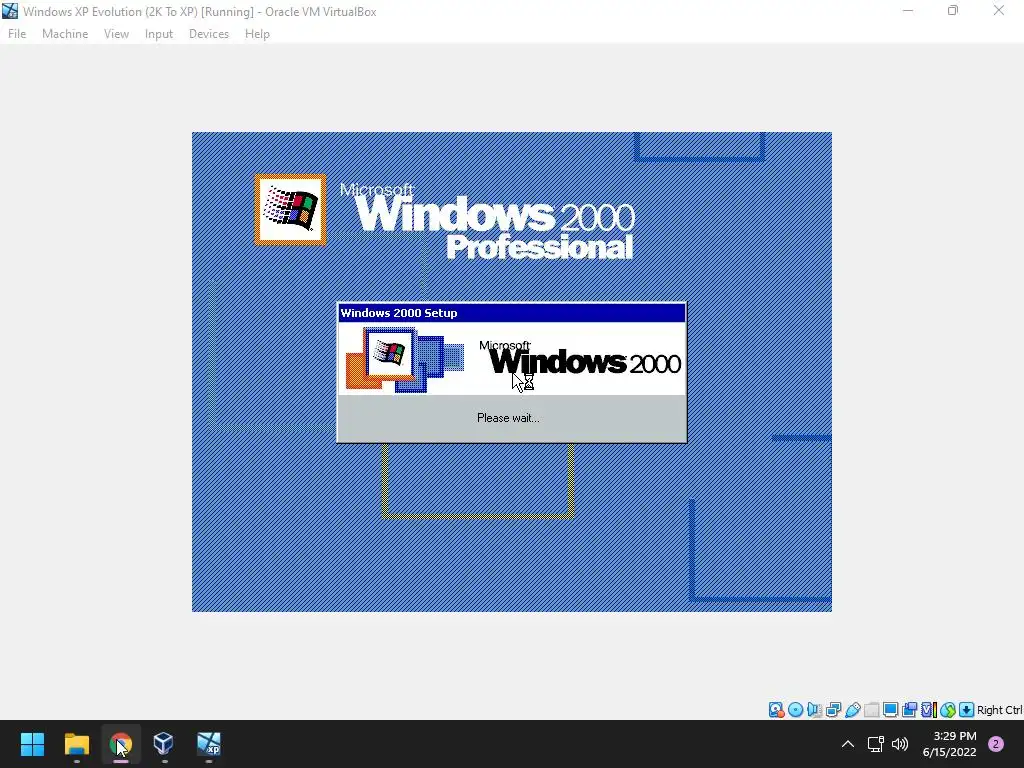The image size is (1024, 768).
Task: Open the Windows Start menu
Action: pyautogui.click(x=32, y=744)
